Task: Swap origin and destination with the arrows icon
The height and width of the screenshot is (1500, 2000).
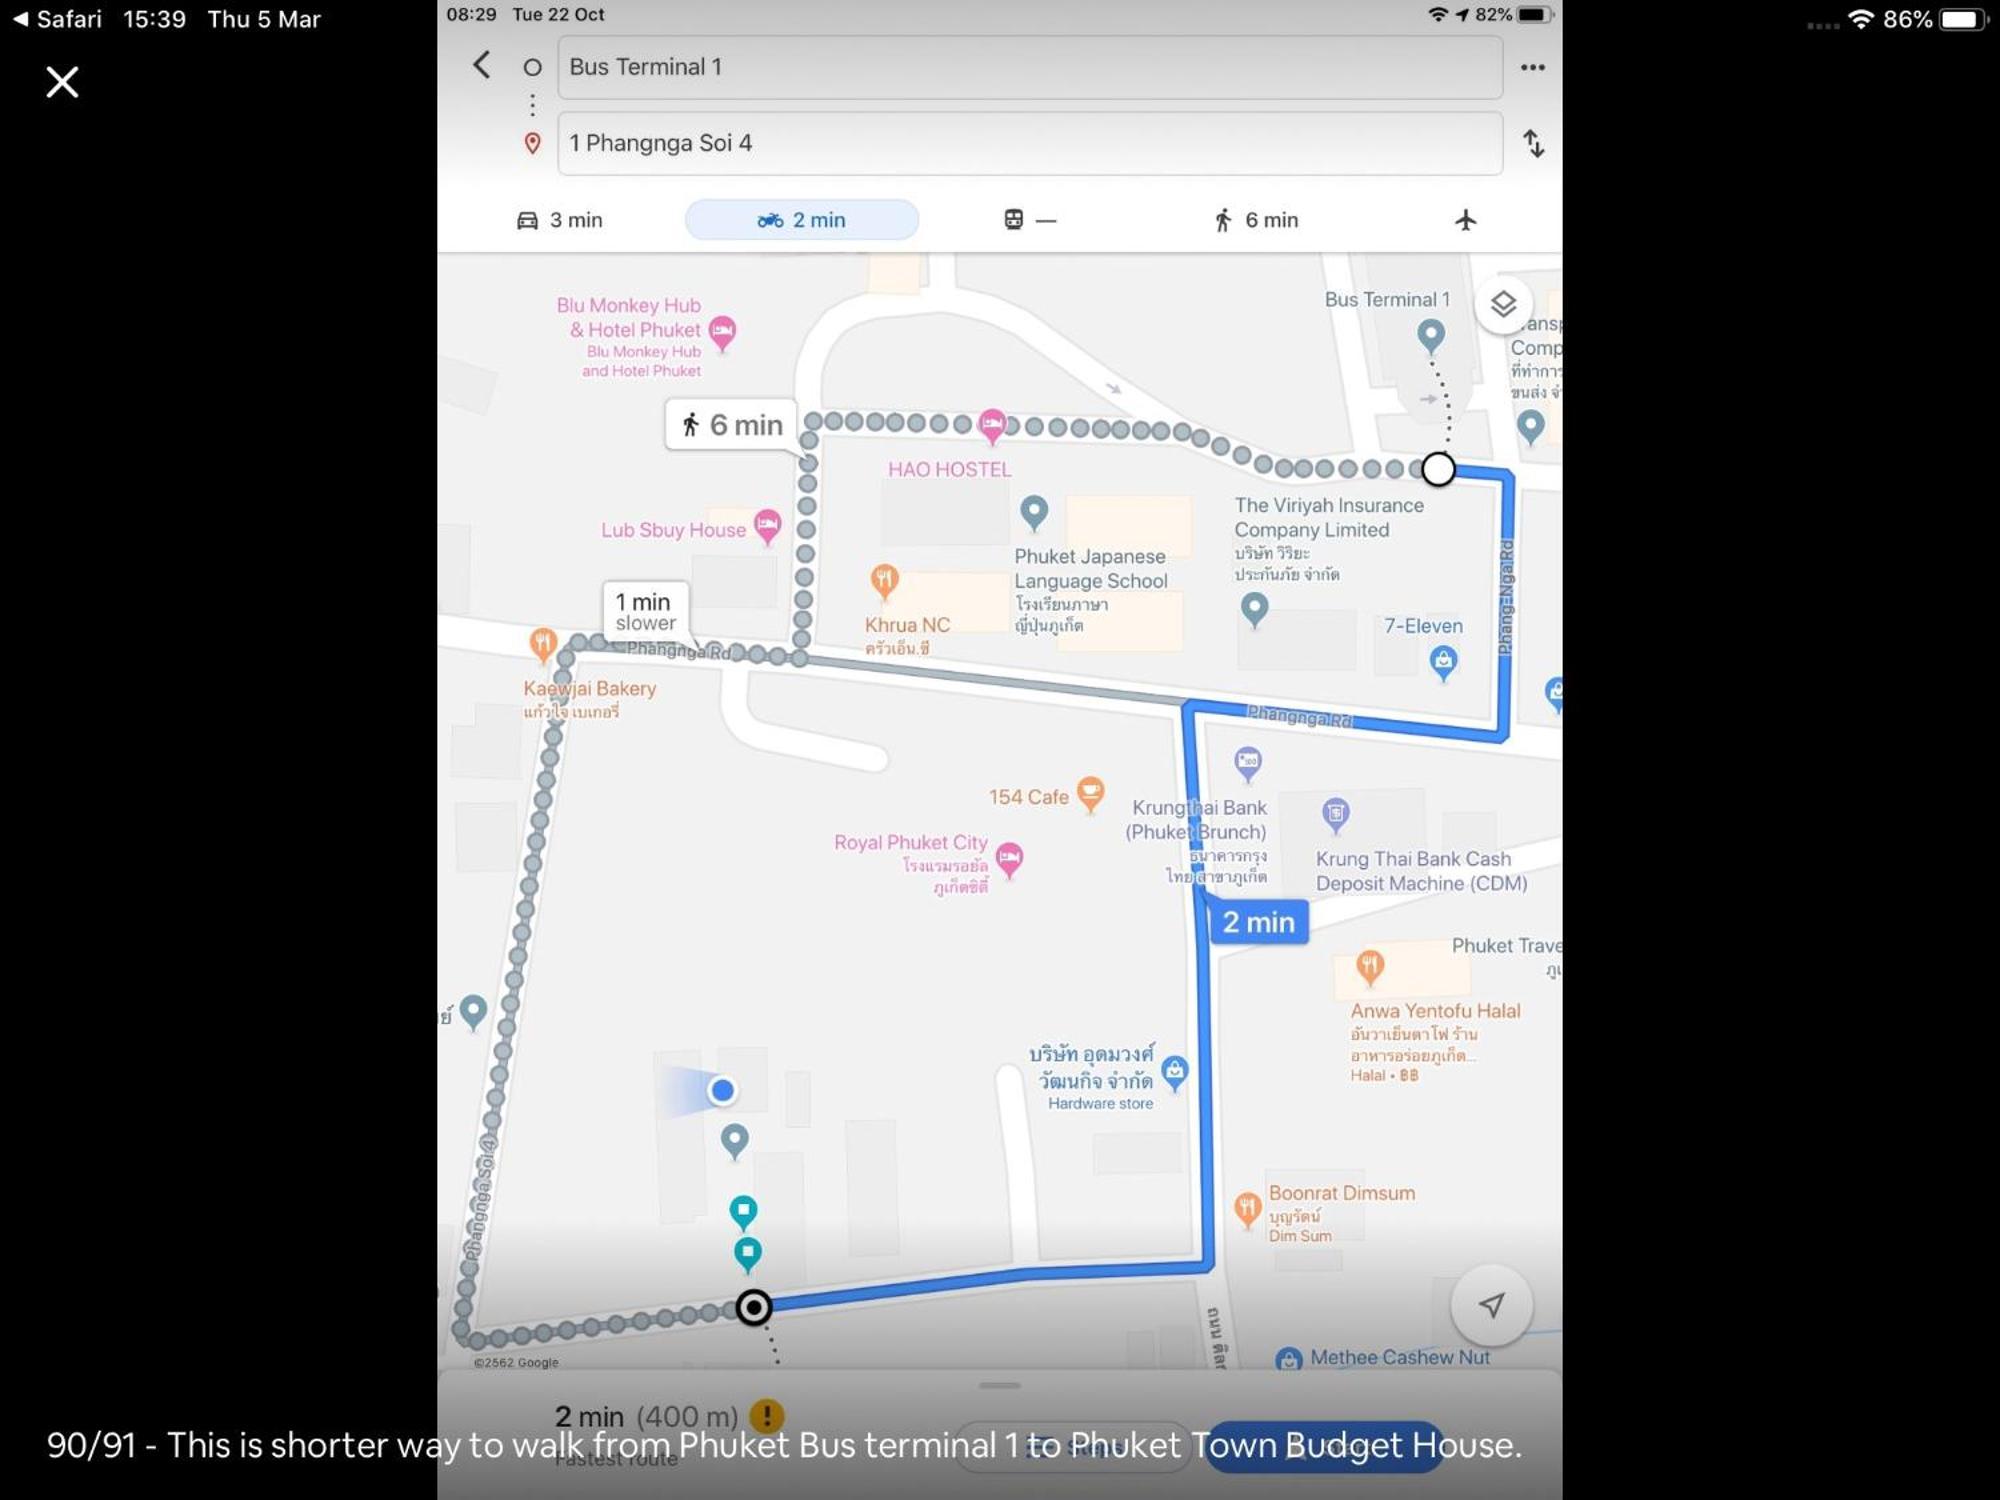Action: [1533, 144]
